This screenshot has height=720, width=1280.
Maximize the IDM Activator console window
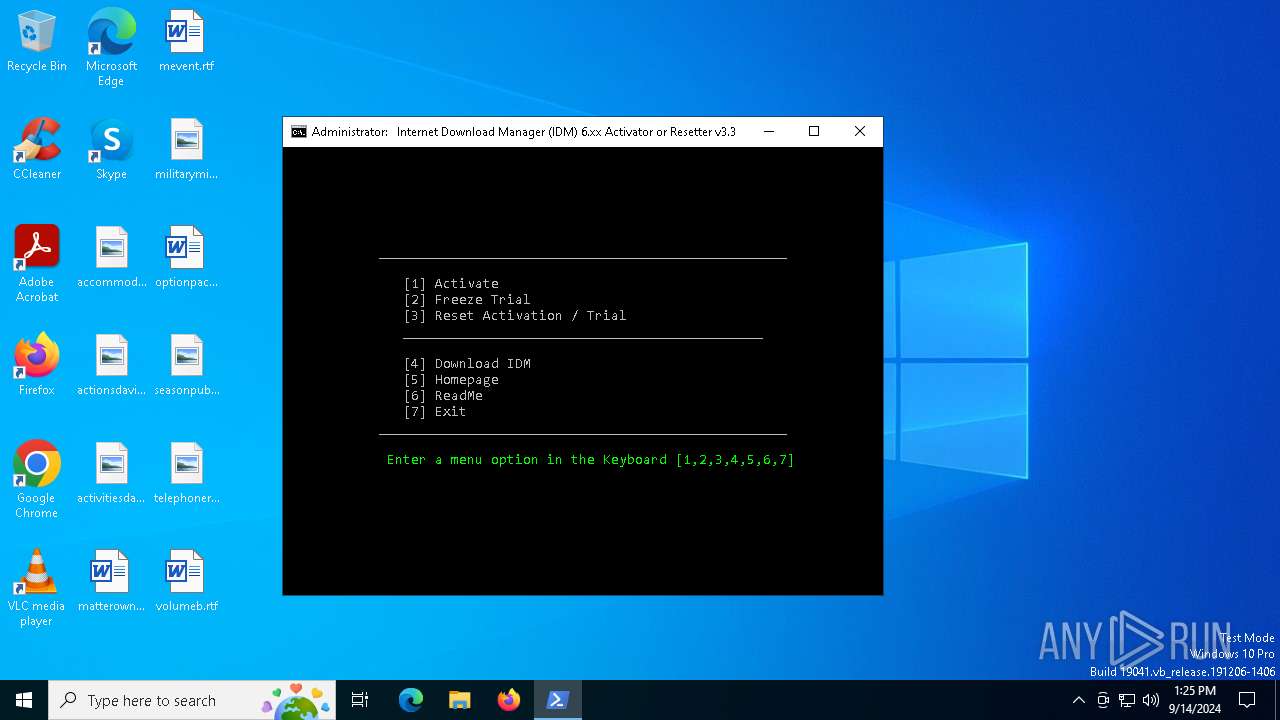click(814, 132)
